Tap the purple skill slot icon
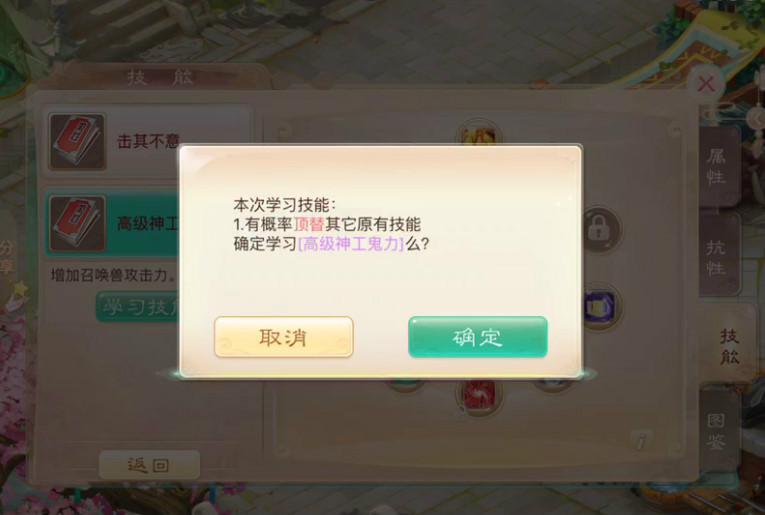This screenshot has height=515, width=765. tap(601, 307)
